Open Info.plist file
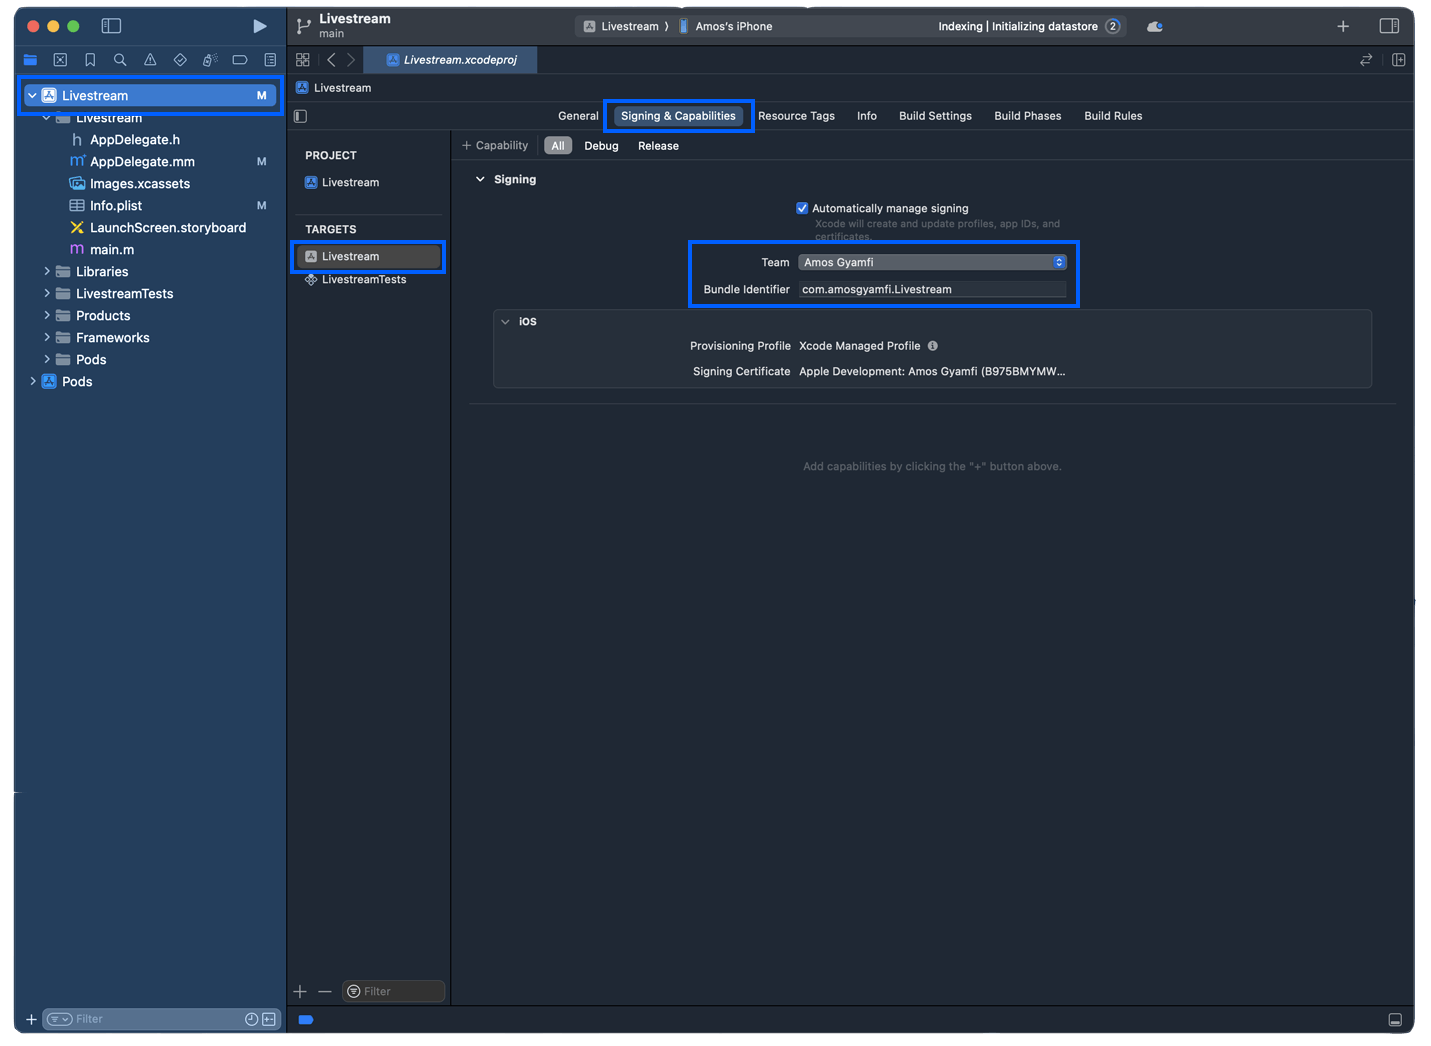This screenshot has width=1431, height=1046. (x=116, y=206)
